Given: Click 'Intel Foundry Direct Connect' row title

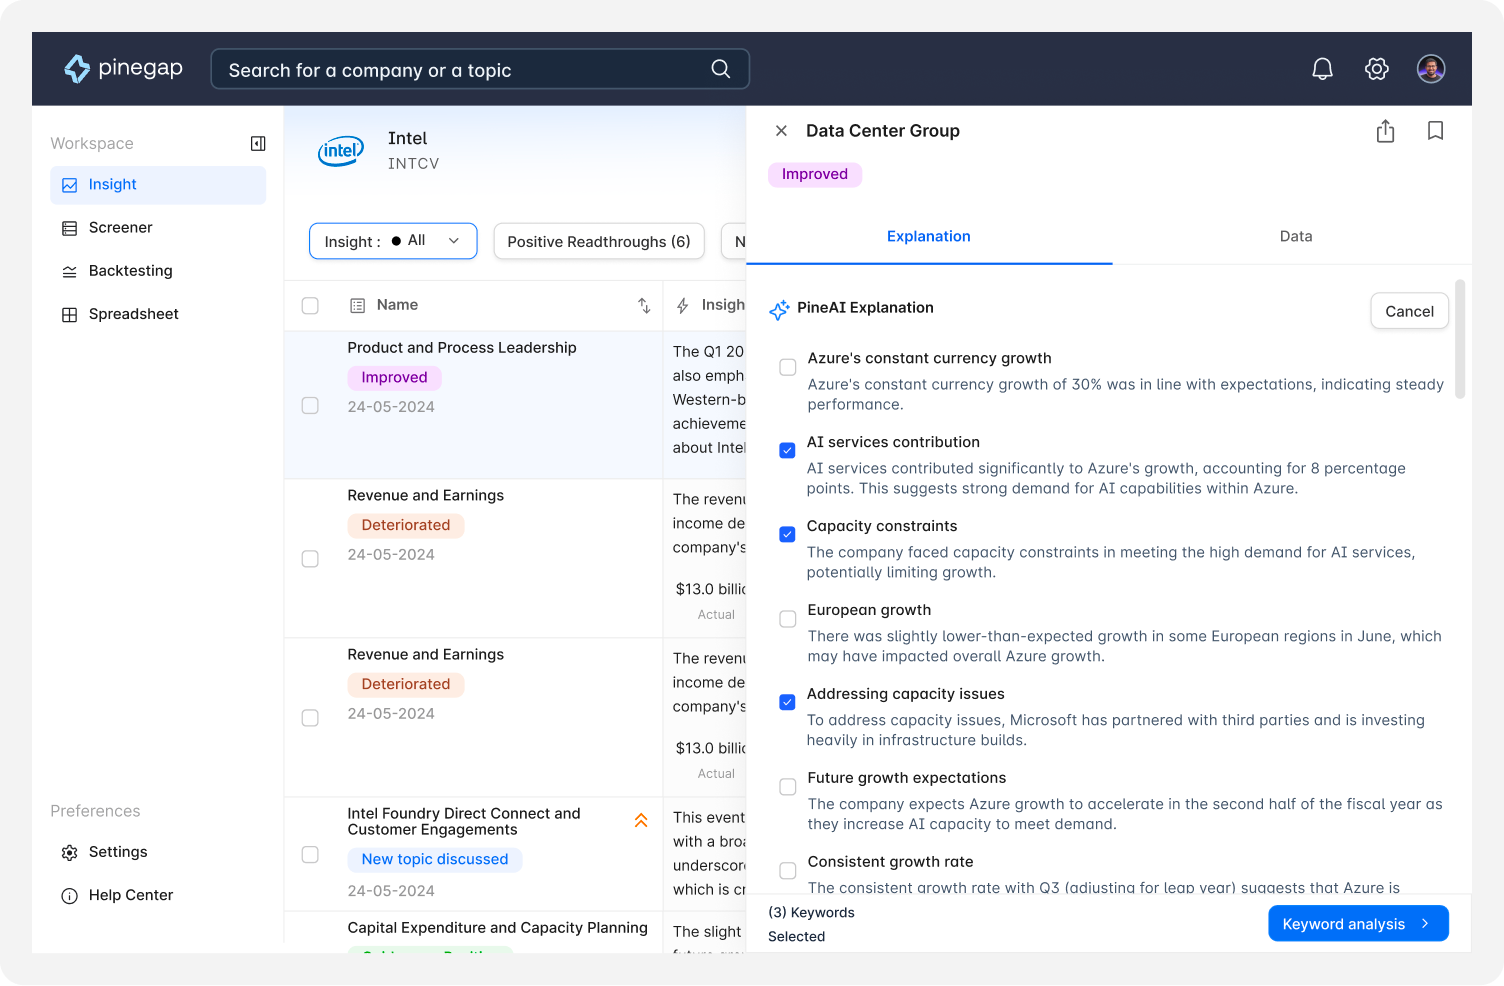Looking at the screenshot, I should click(x=464, y=822).
